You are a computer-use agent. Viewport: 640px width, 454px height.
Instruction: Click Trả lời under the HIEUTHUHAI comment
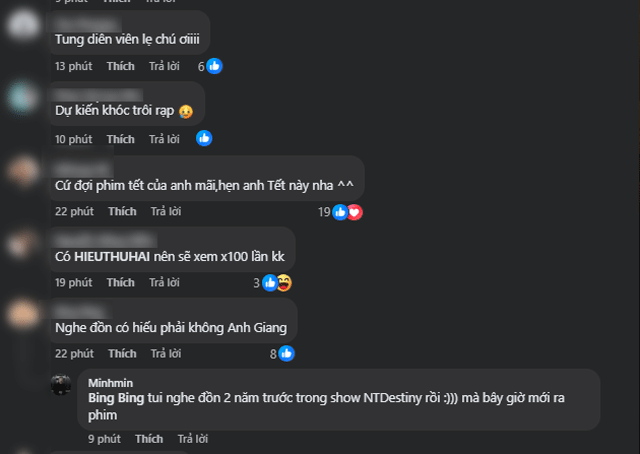tap(163, 283)
